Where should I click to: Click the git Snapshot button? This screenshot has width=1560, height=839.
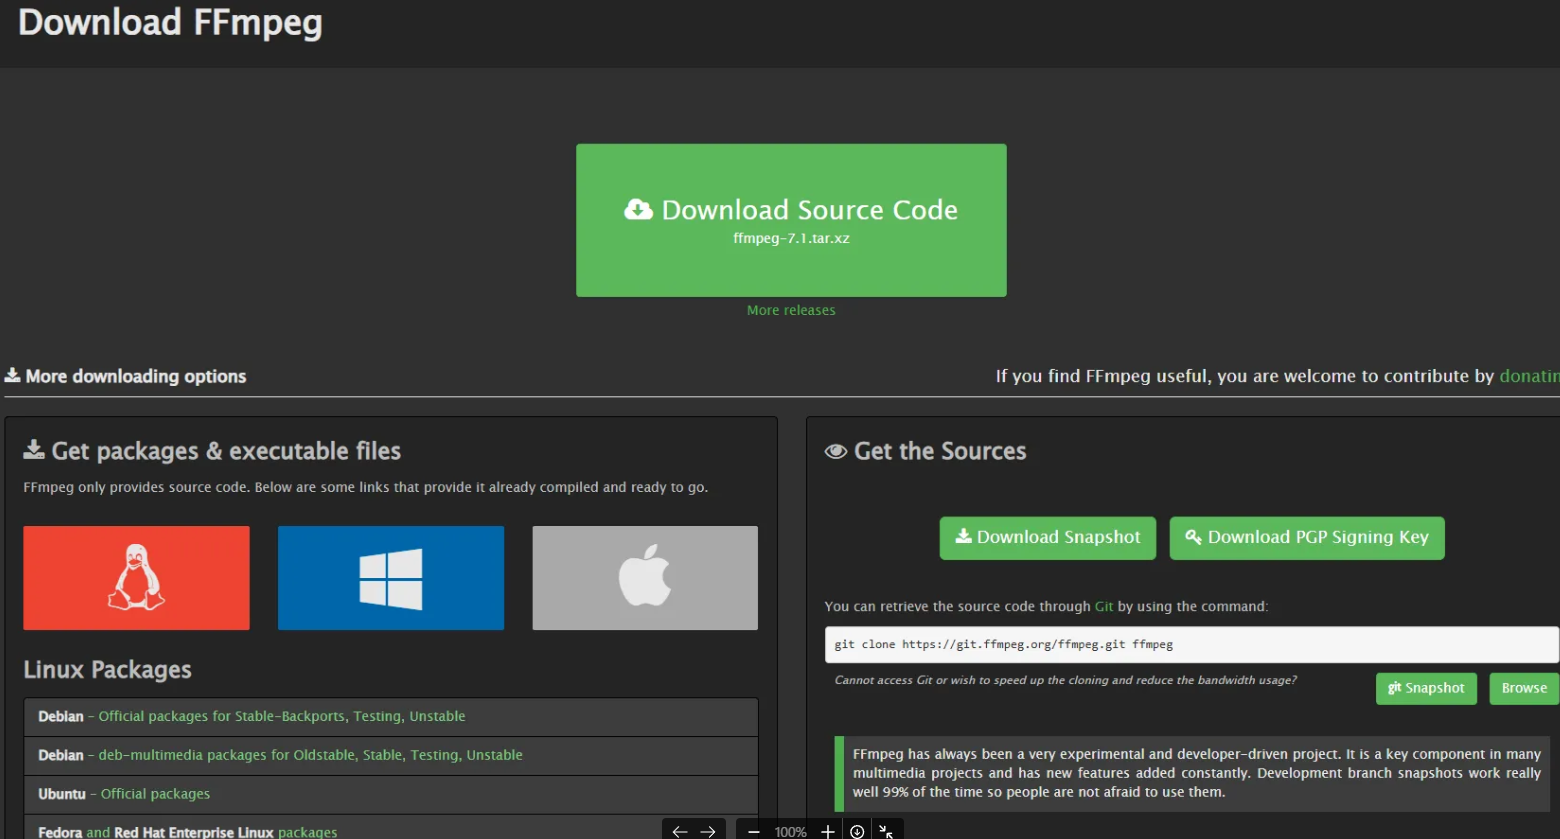(x=1426, y=688)
